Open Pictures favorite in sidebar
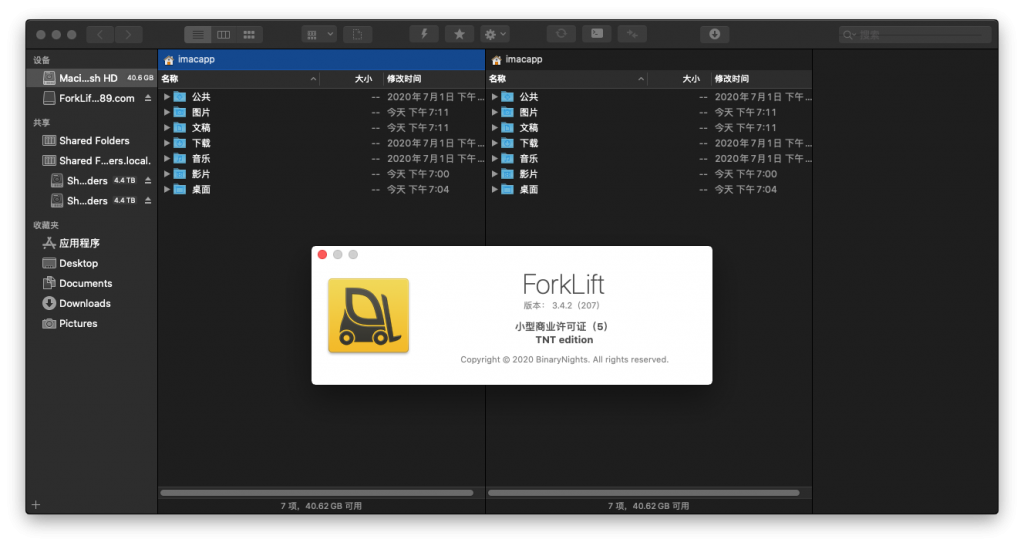Viewport: 1024px width, 546px height. click(x=91, y=323)
